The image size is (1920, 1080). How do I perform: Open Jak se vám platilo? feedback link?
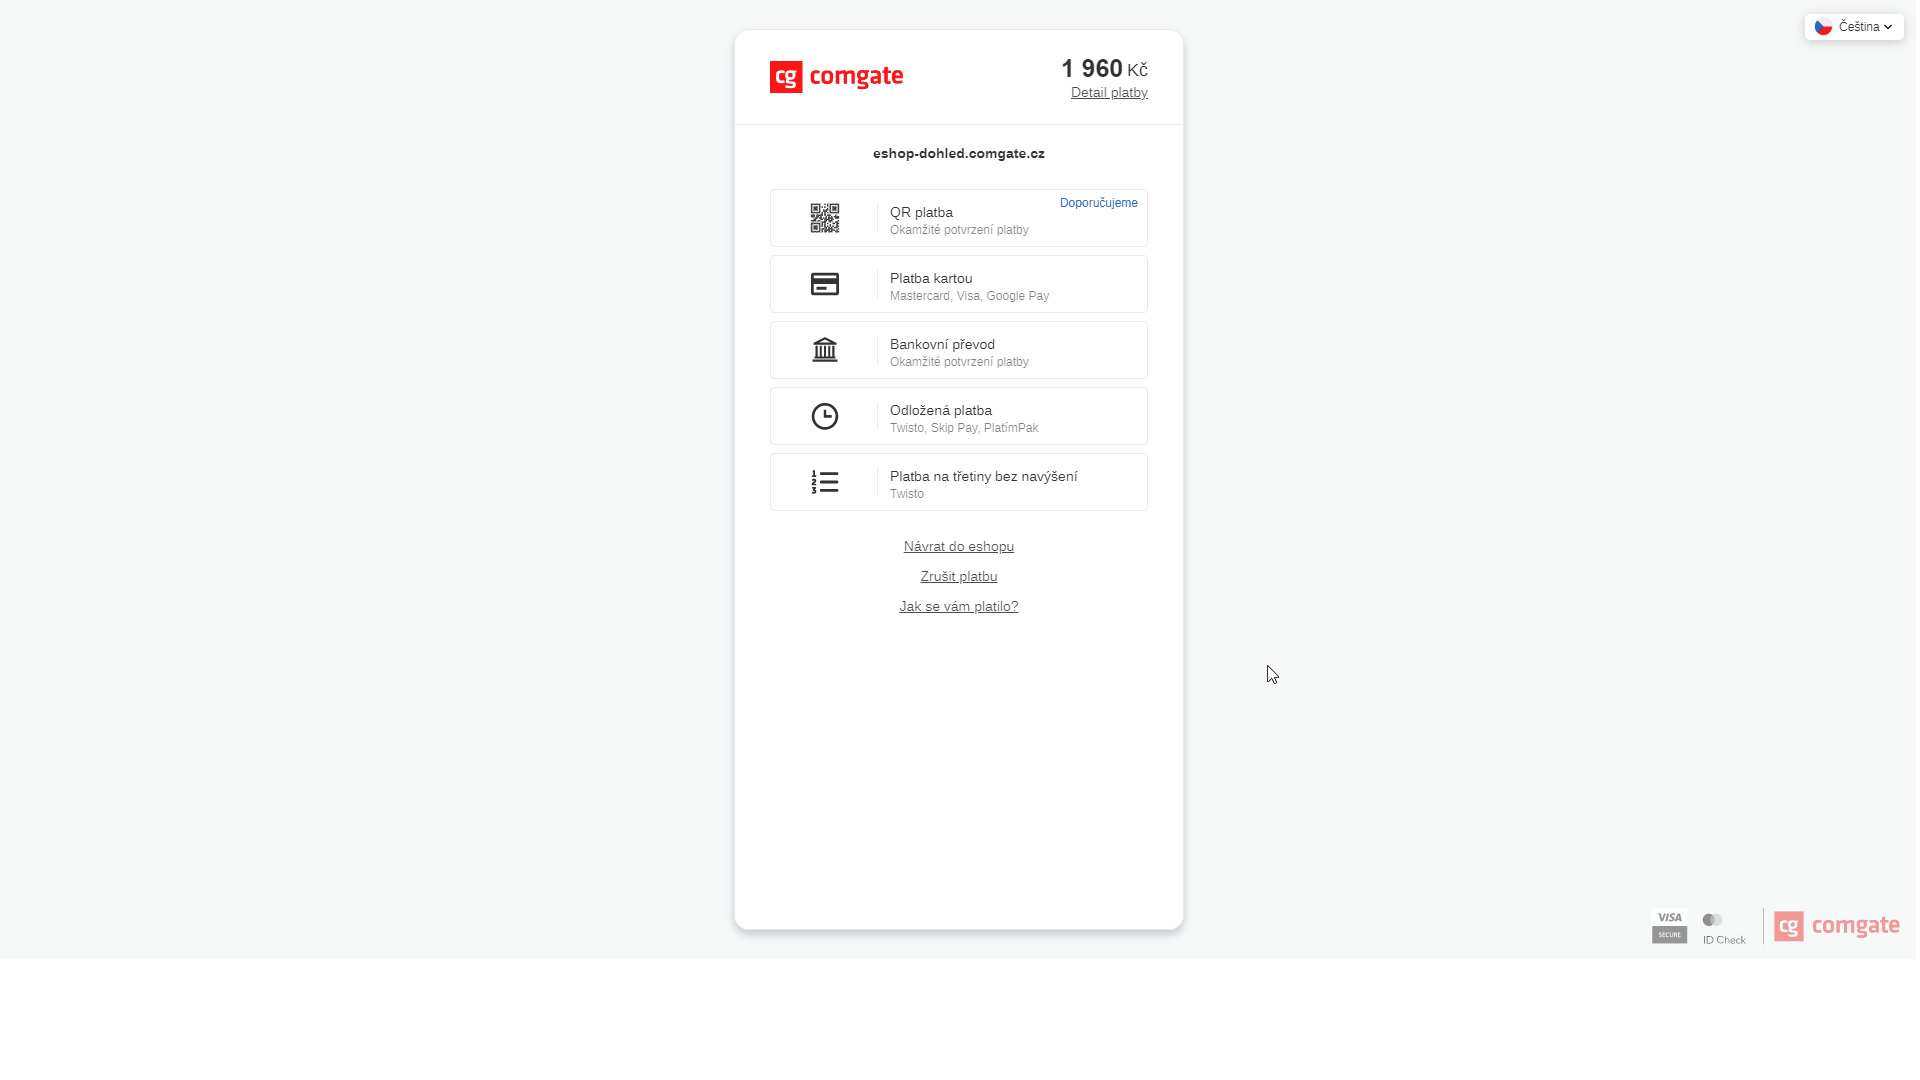click(958, 606)
